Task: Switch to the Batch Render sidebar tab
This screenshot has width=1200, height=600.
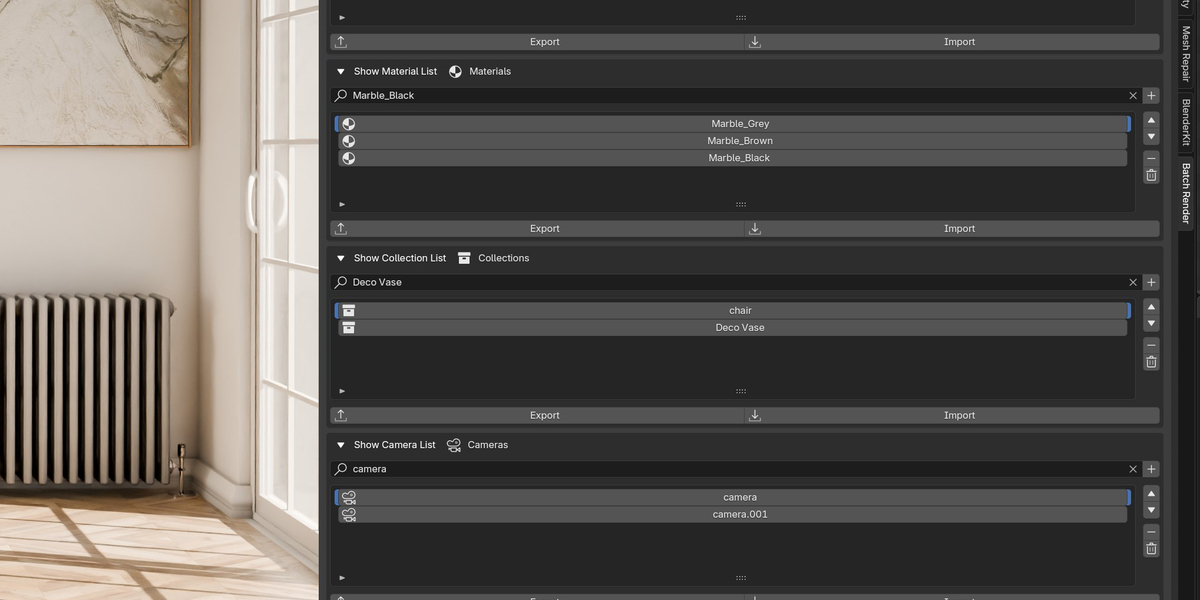Action: coord(1186,193)
